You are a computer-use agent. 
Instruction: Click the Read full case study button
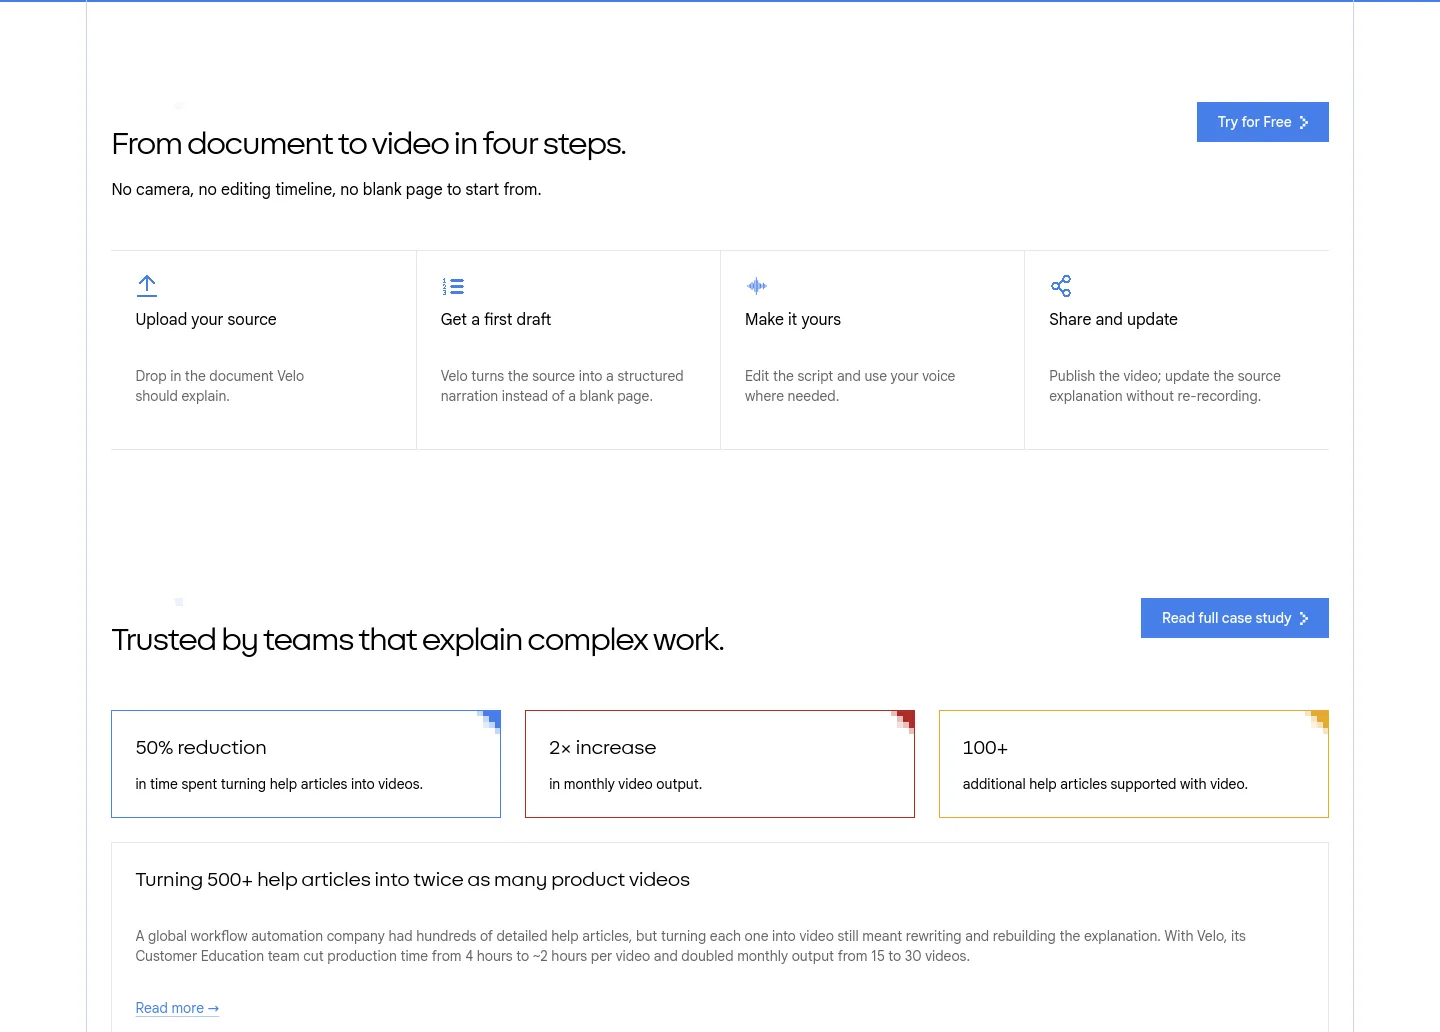tap(1235, 618)
